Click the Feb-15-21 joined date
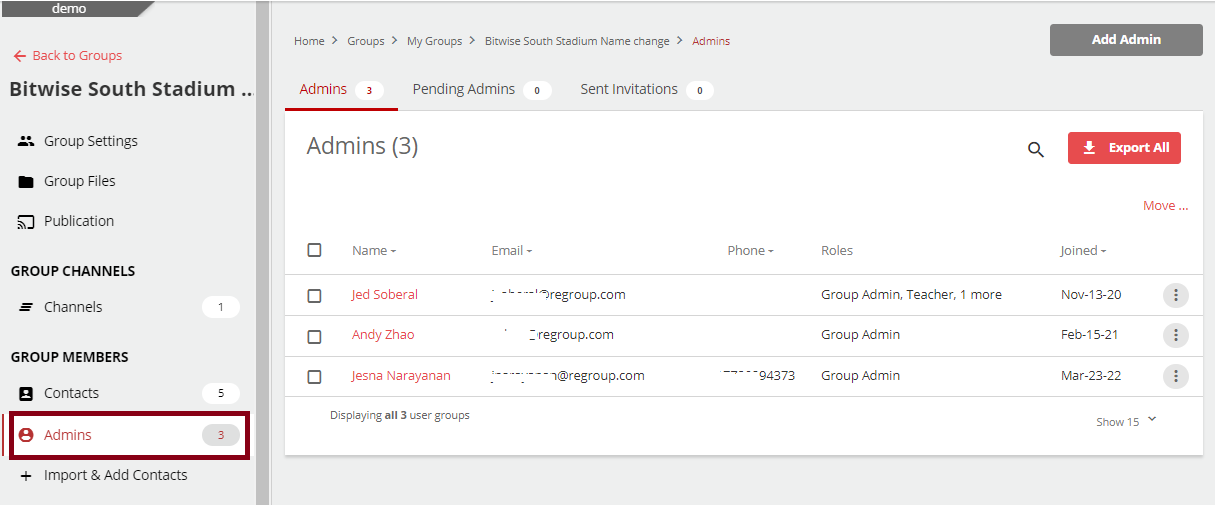1215x505 pixels. coord(1089,335)
